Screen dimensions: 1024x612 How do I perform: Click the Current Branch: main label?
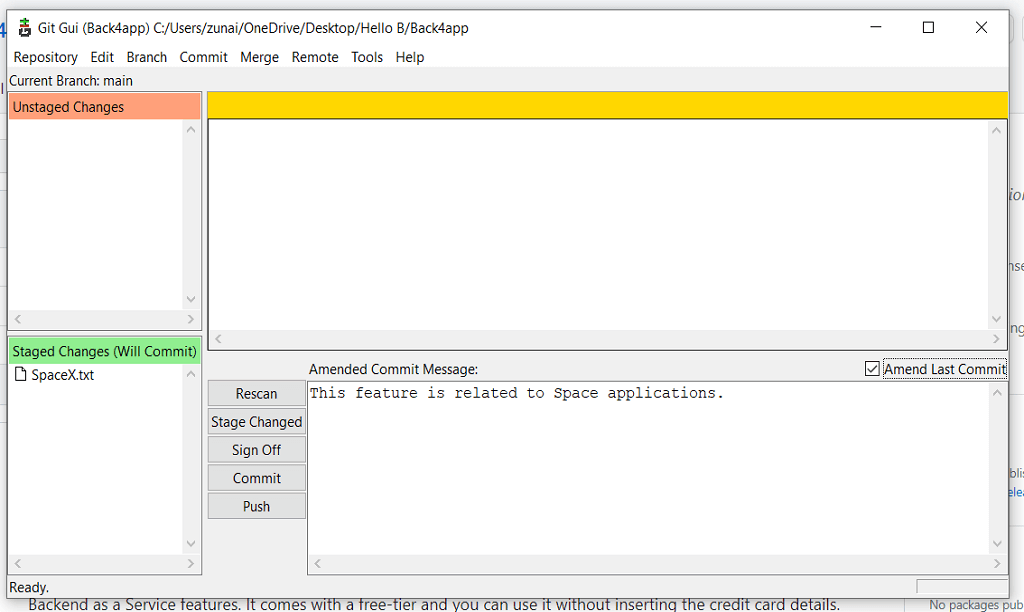pos(71,81)
